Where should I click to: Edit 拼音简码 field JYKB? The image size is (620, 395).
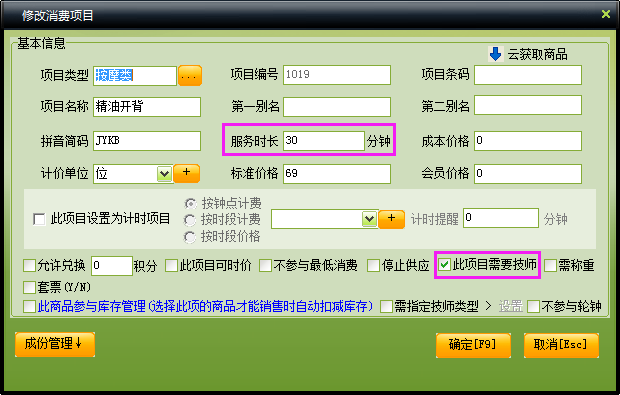147,141
